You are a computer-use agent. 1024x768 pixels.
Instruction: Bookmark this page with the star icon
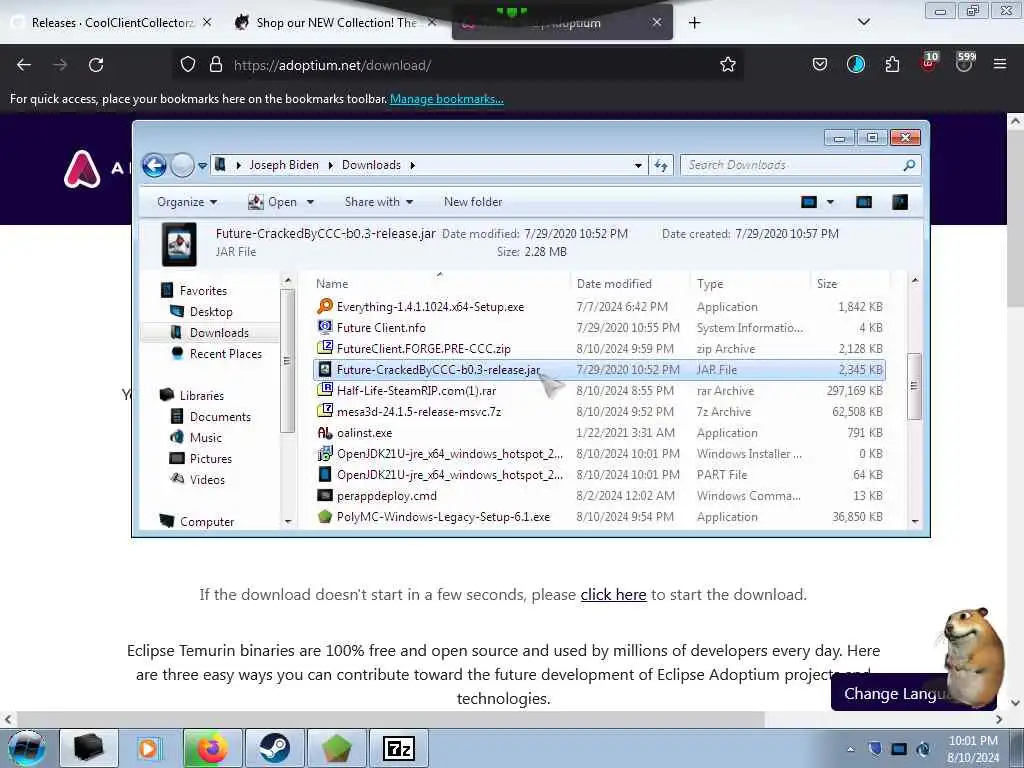pos(728,64)
